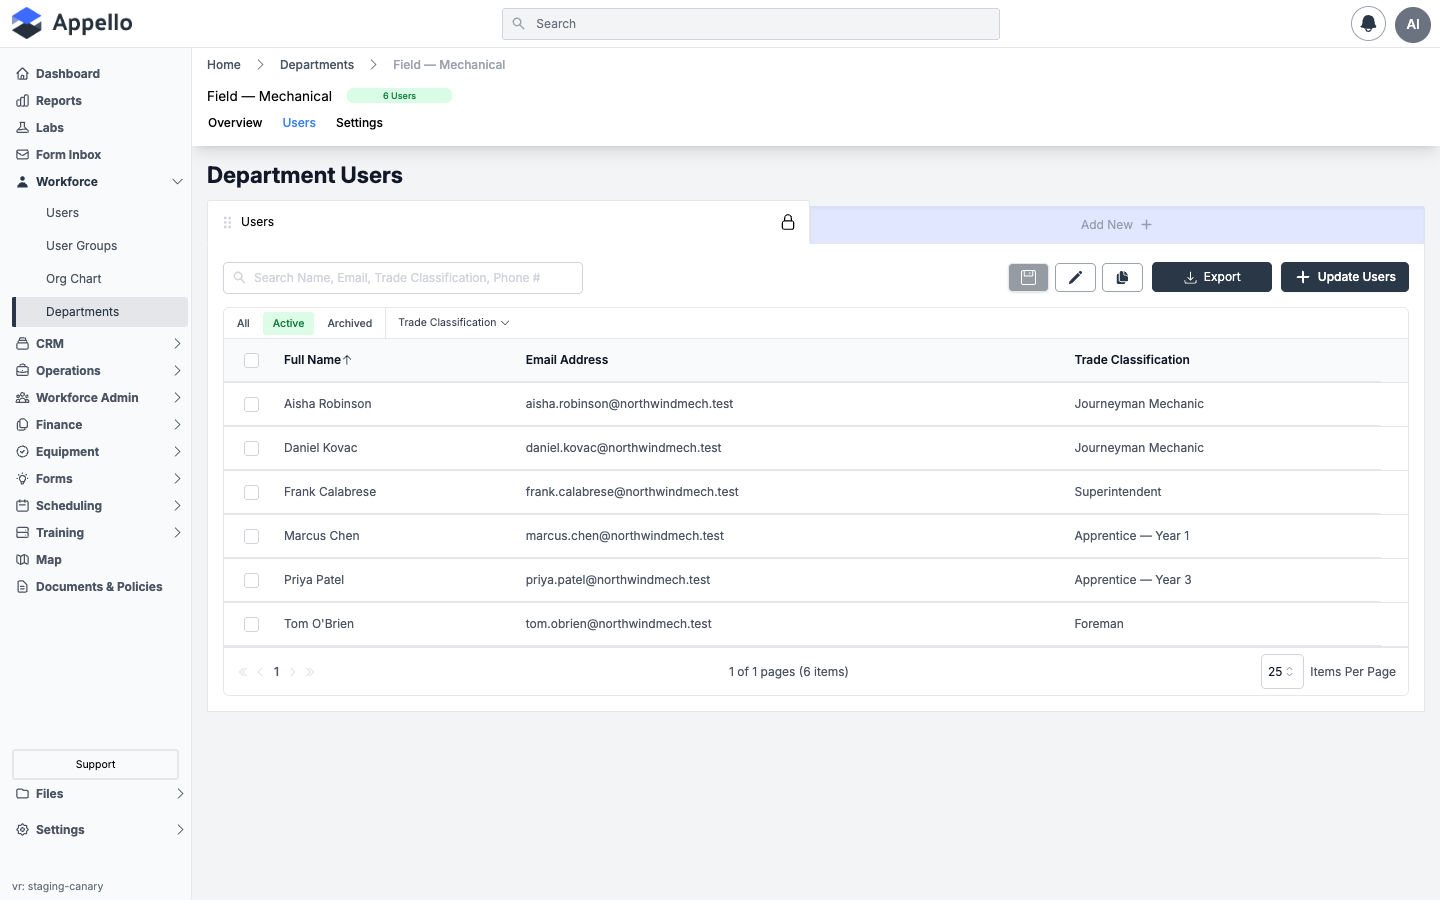Focus the top global Search field
1440x918 pixels.
pos(751,24)
